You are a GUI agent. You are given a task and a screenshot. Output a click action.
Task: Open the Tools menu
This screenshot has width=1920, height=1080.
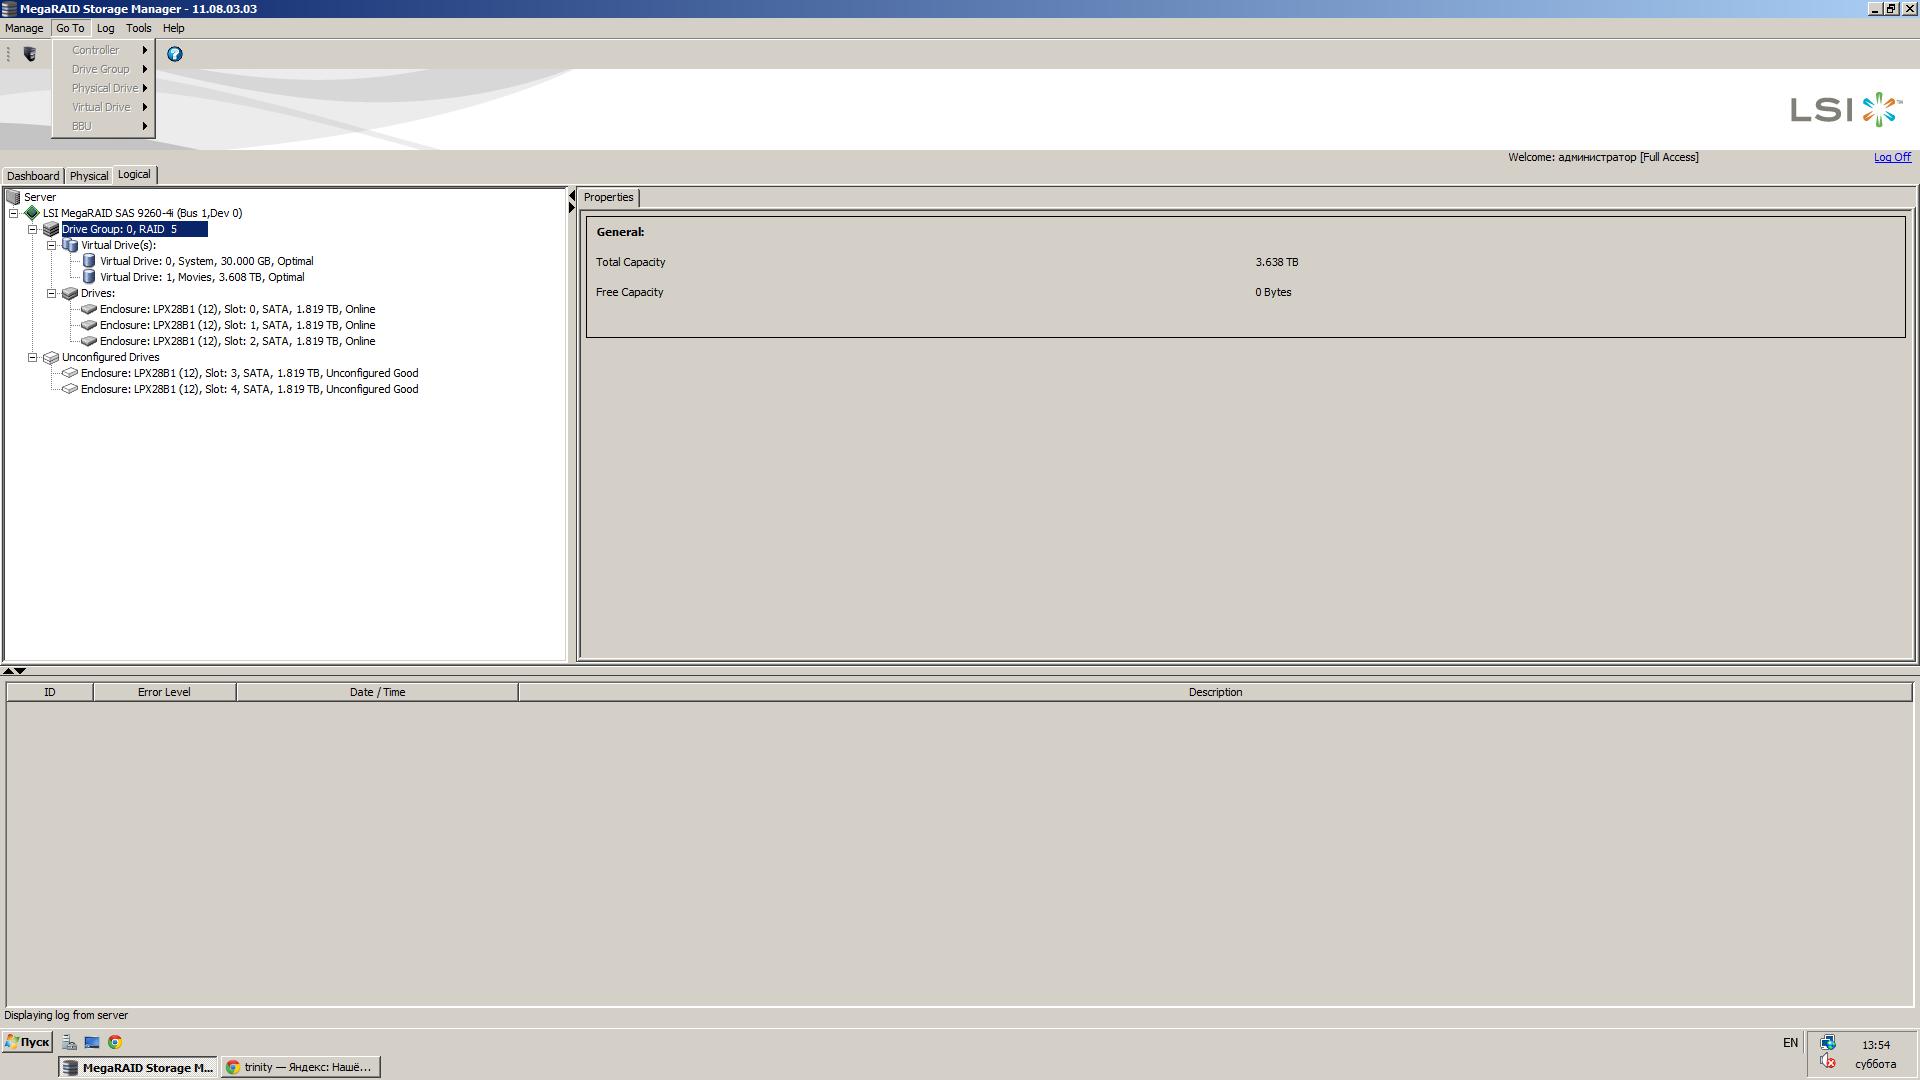point(138,28)
